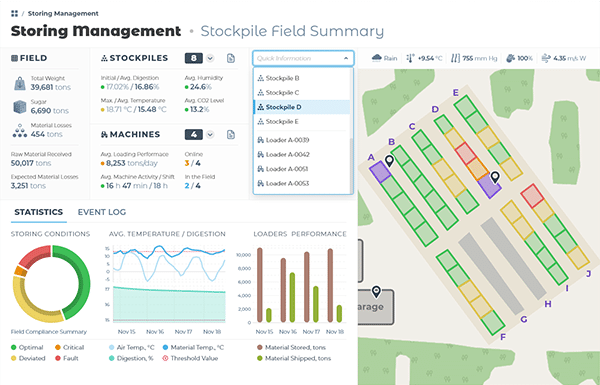This screenshot has width=600, height=385.
Task: Toggle the Material Shipped legend item
Action: coord(294,359)
